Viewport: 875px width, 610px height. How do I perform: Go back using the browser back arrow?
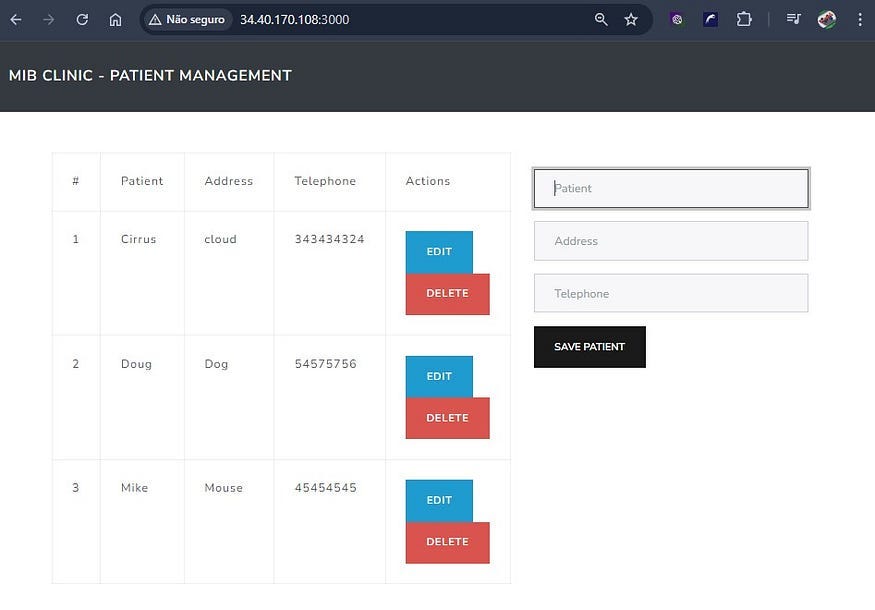(16, 20)
